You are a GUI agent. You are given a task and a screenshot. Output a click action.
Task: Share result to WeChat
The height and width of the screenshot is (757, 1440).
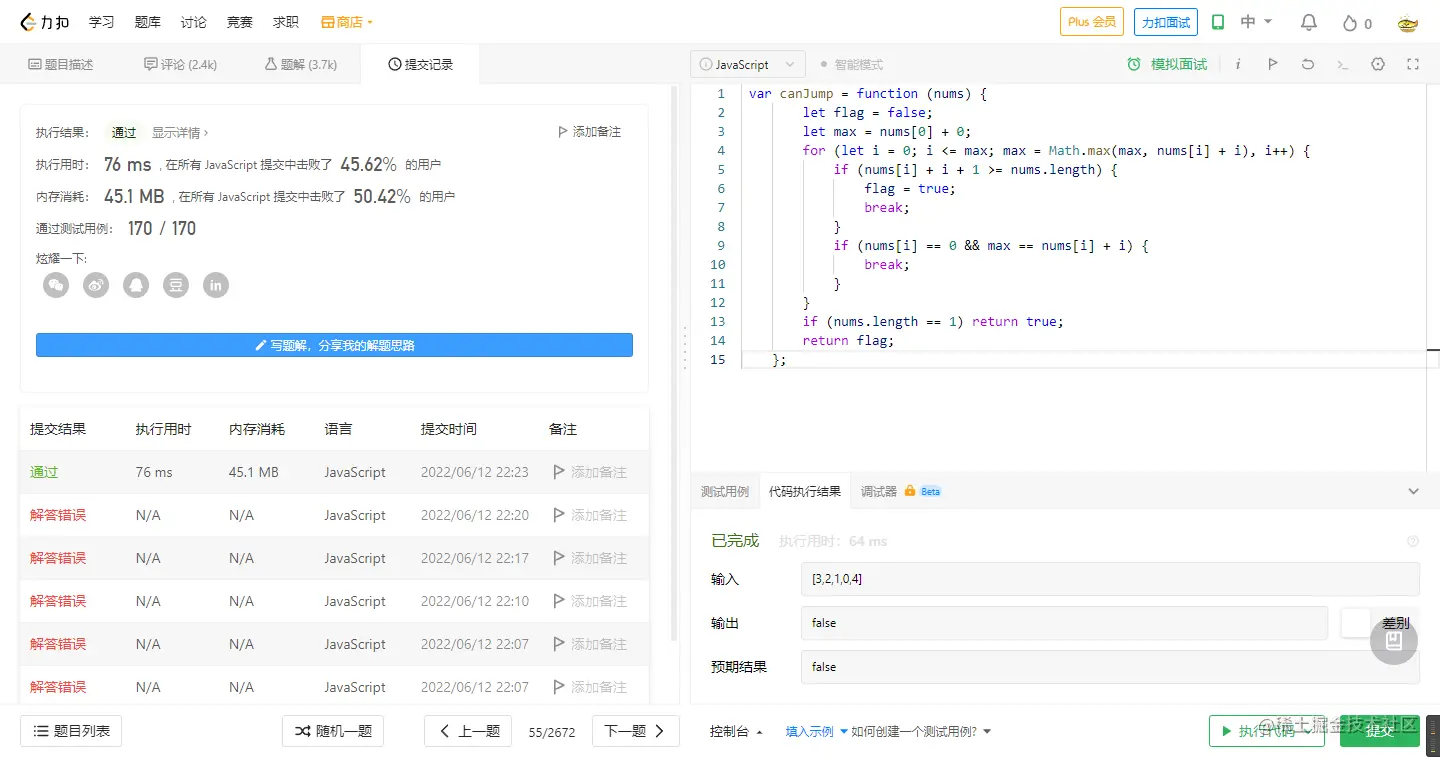click(56, 285)
